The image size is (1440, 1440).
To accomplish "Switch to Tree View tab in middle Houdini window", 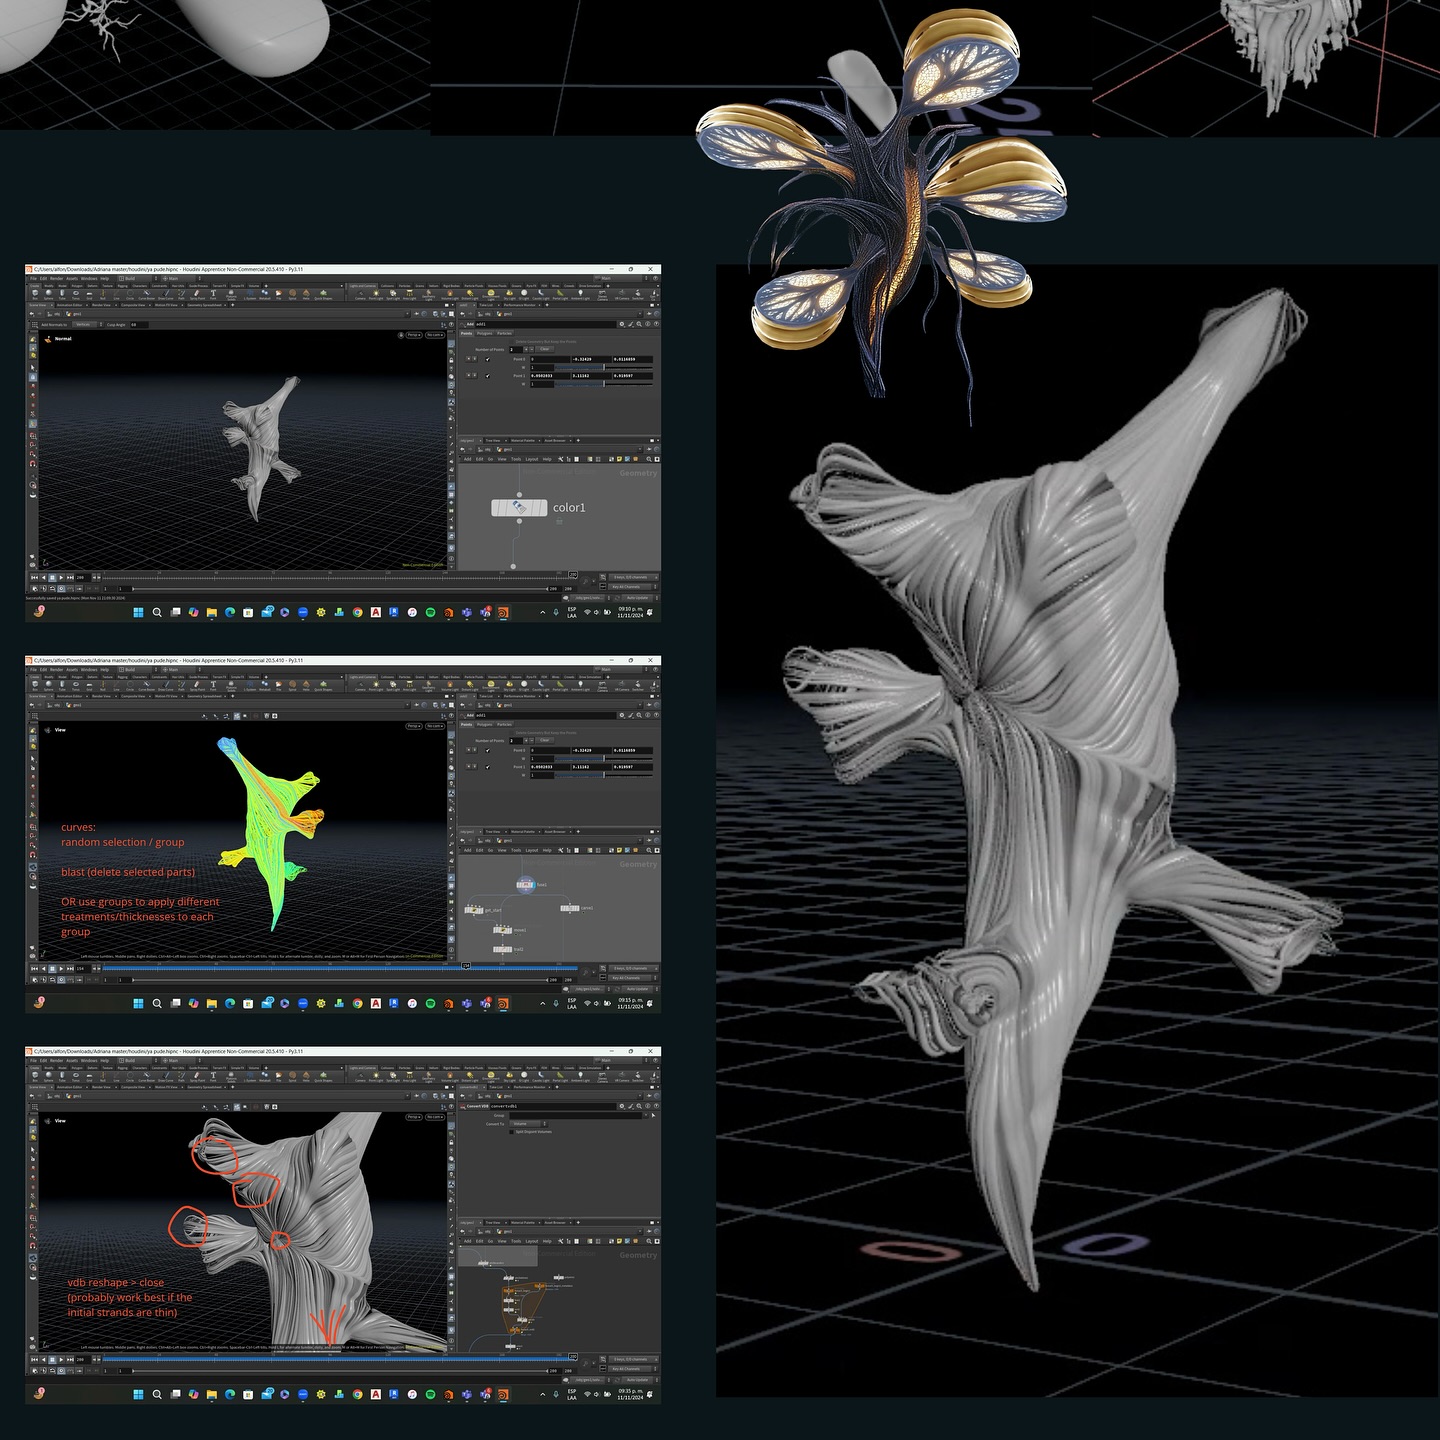I will click(x=493, y=832).
